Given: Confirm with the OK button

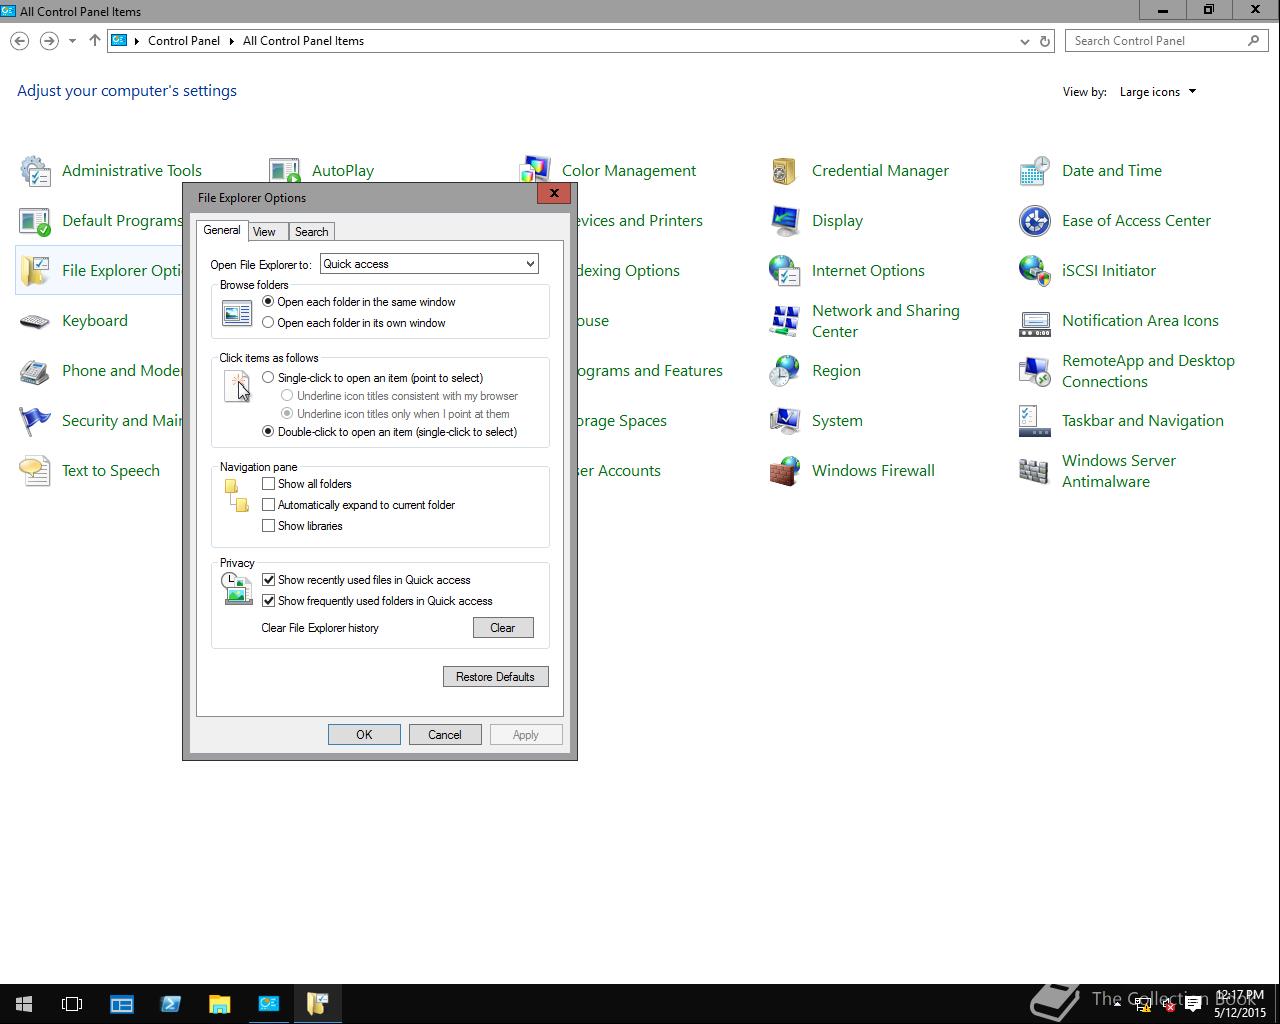Looking at the screenshot, I should click(364, 735).
